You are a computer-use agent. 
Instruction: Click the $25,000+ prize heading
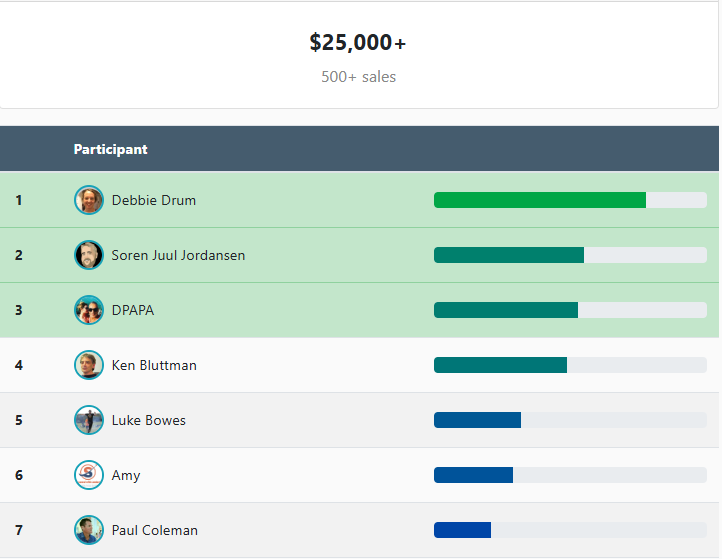358,43
